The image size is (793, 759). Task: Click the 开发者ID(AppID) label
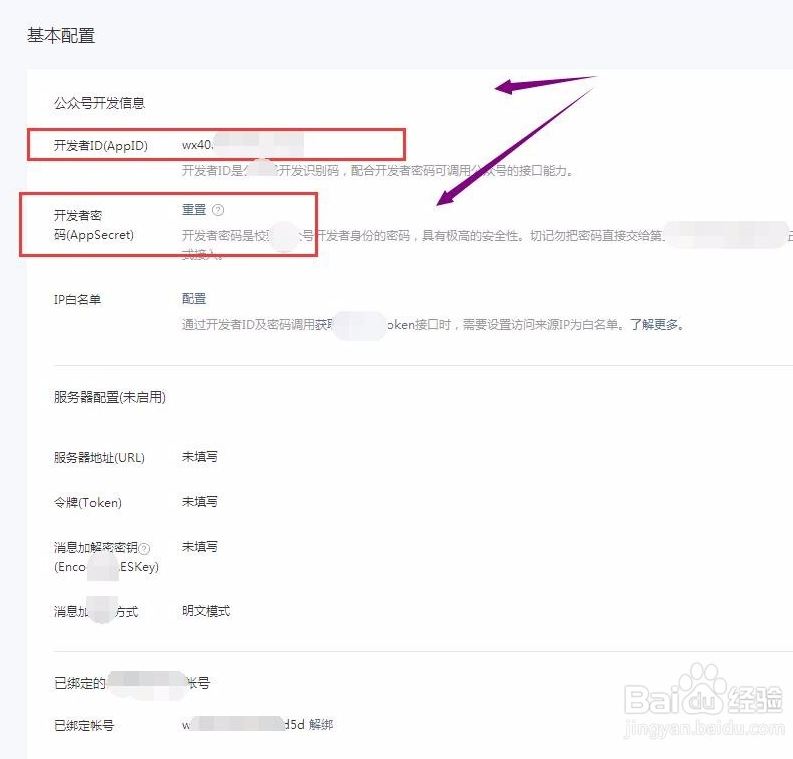tap(101, 146)
